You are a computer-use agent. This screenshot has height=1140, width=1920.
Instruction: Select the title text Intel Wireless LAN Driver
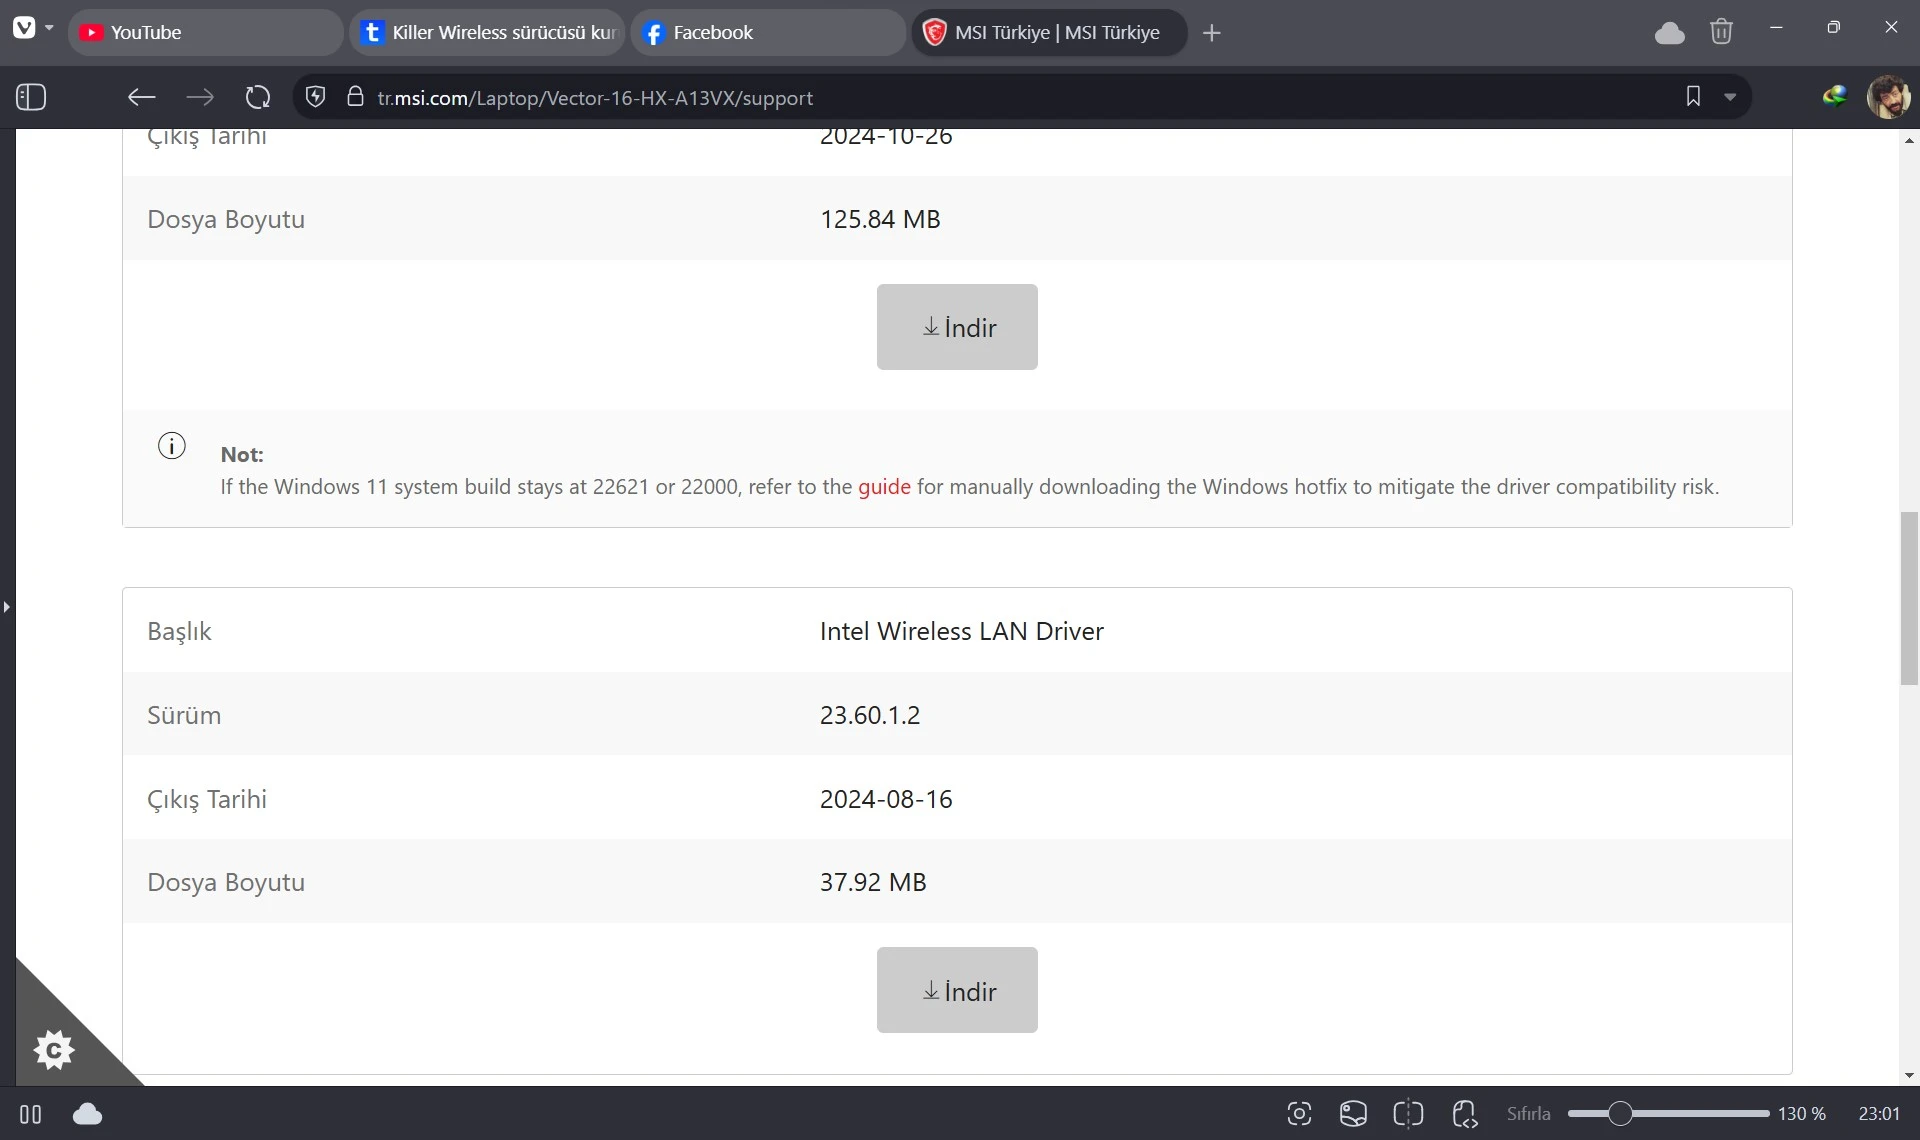pos(962,631)
